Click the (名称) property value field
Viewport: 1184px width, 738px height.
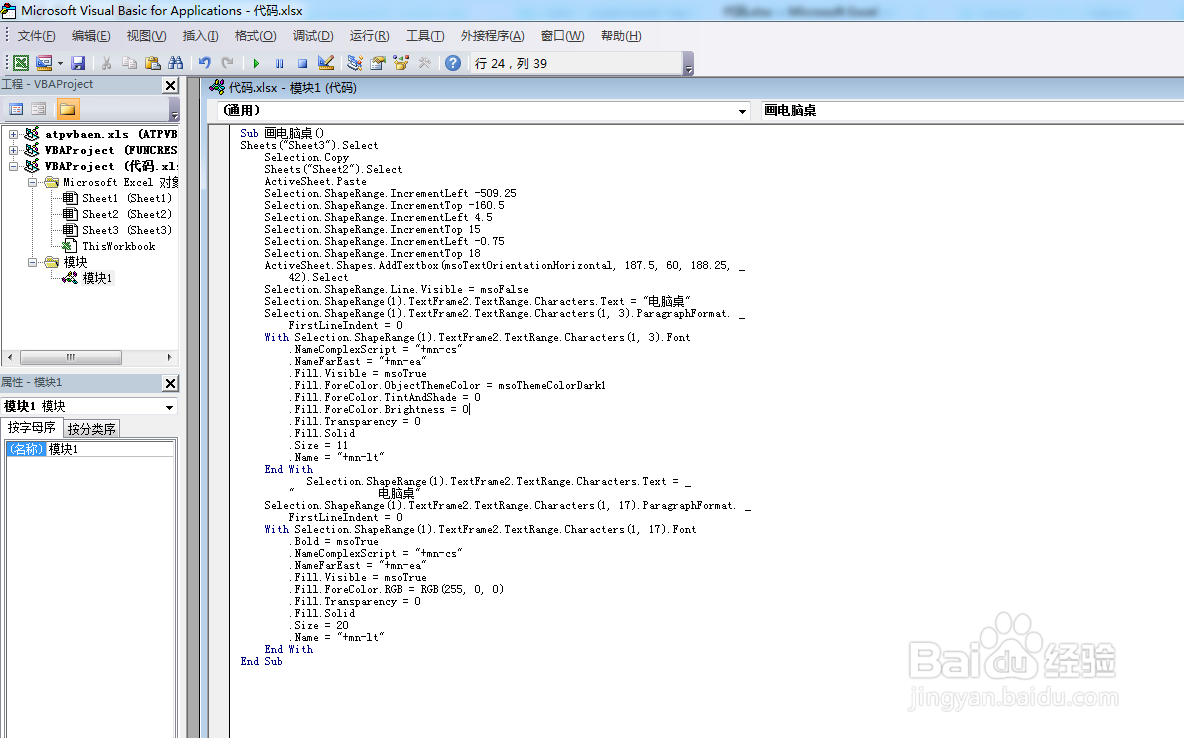110,449
